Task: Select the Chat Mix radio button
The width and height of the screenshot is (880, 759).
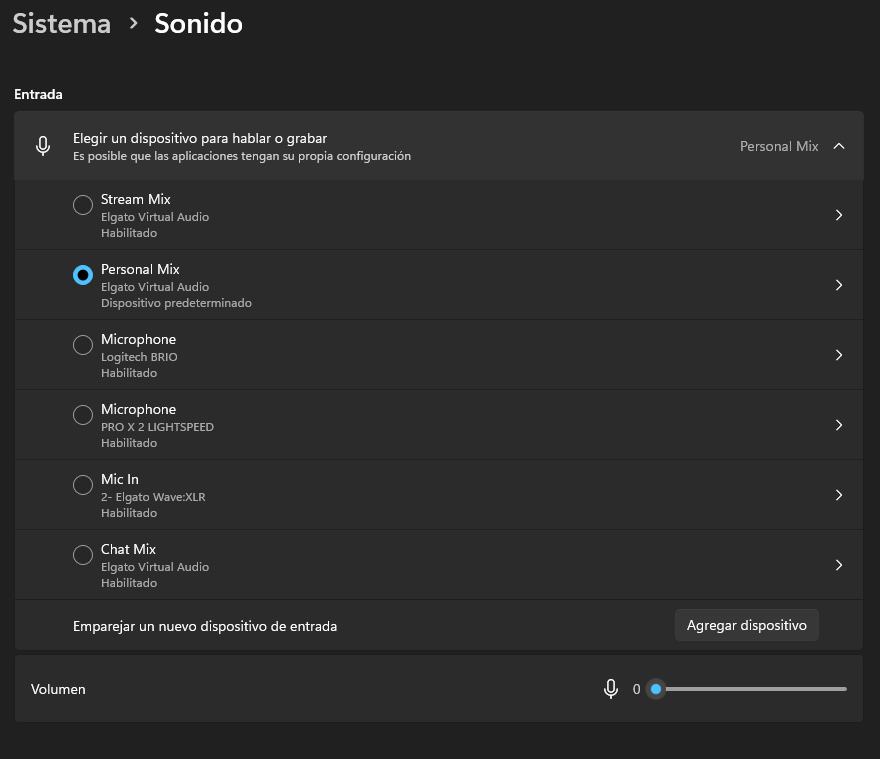Action: point(83,555)
